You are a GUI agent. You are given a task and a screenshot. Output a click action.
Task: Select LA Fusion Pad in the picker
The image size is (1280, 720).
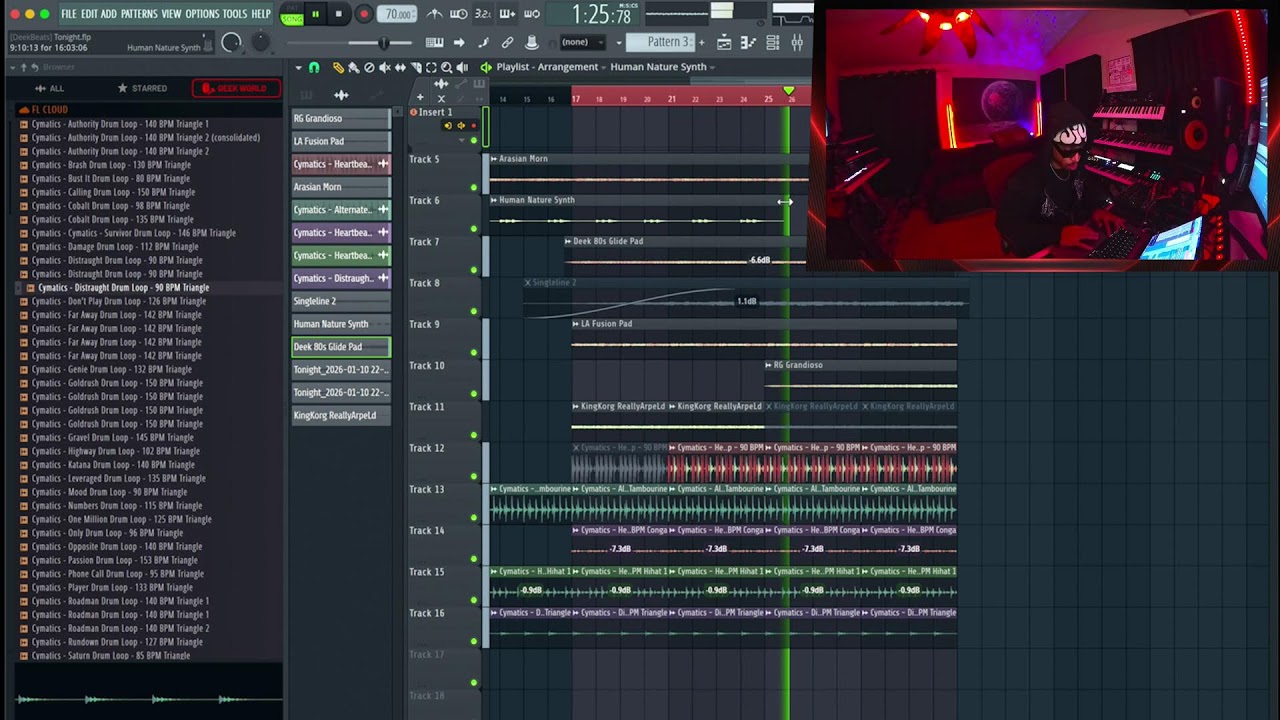point(341,141)
